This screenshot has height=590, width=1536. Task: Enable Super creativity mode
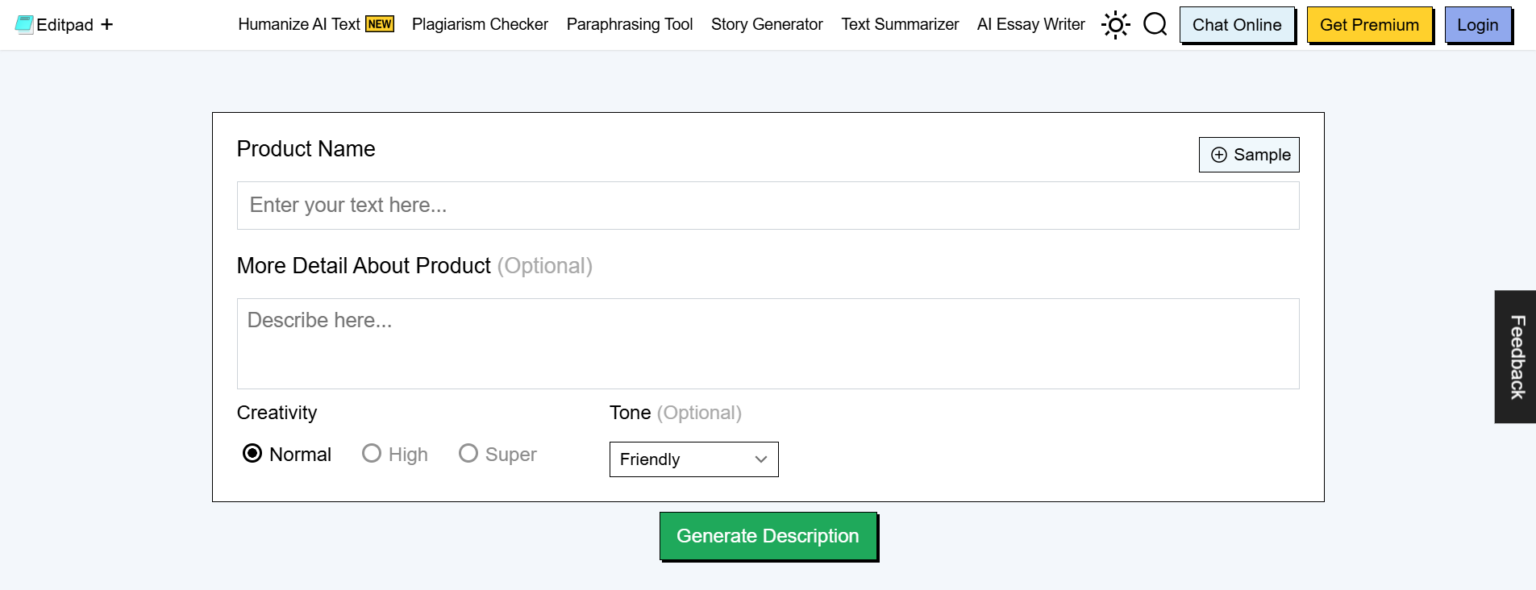(468, 453)
